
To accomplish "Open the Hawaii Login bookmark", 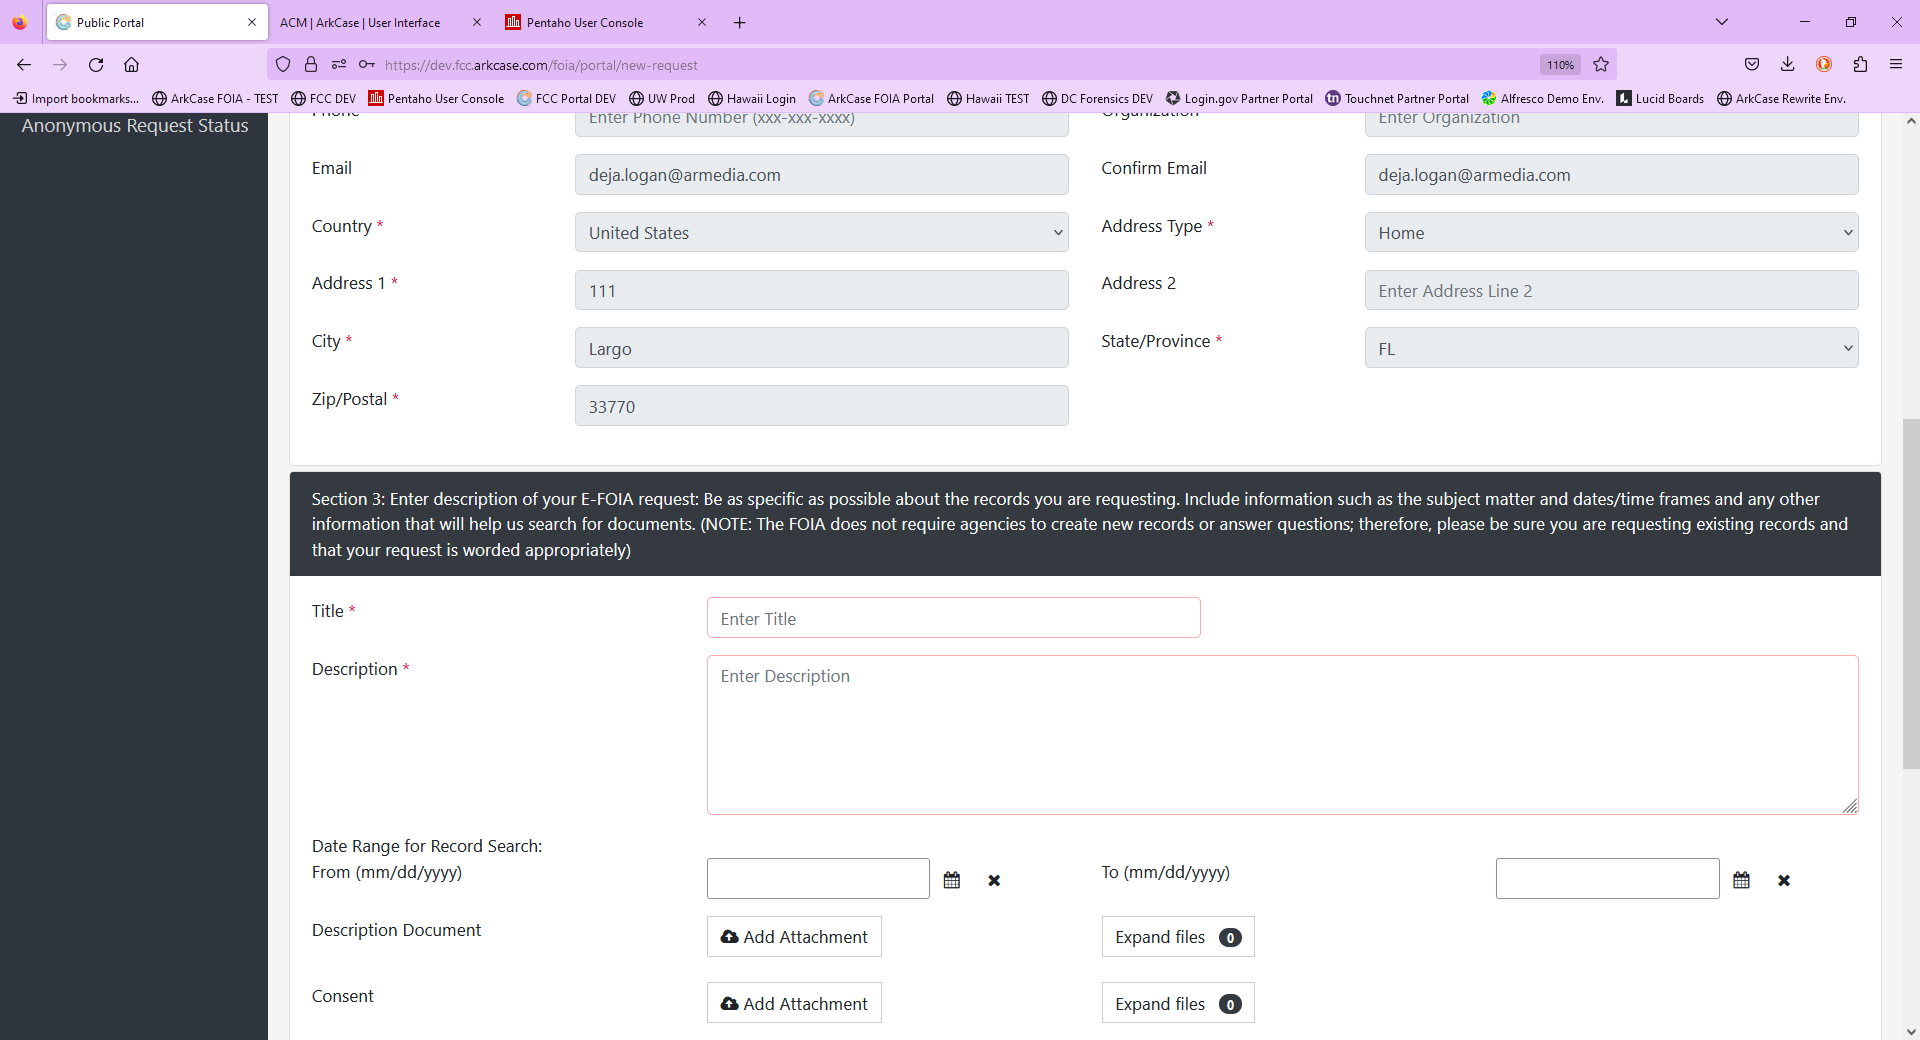I will point(752,98).
